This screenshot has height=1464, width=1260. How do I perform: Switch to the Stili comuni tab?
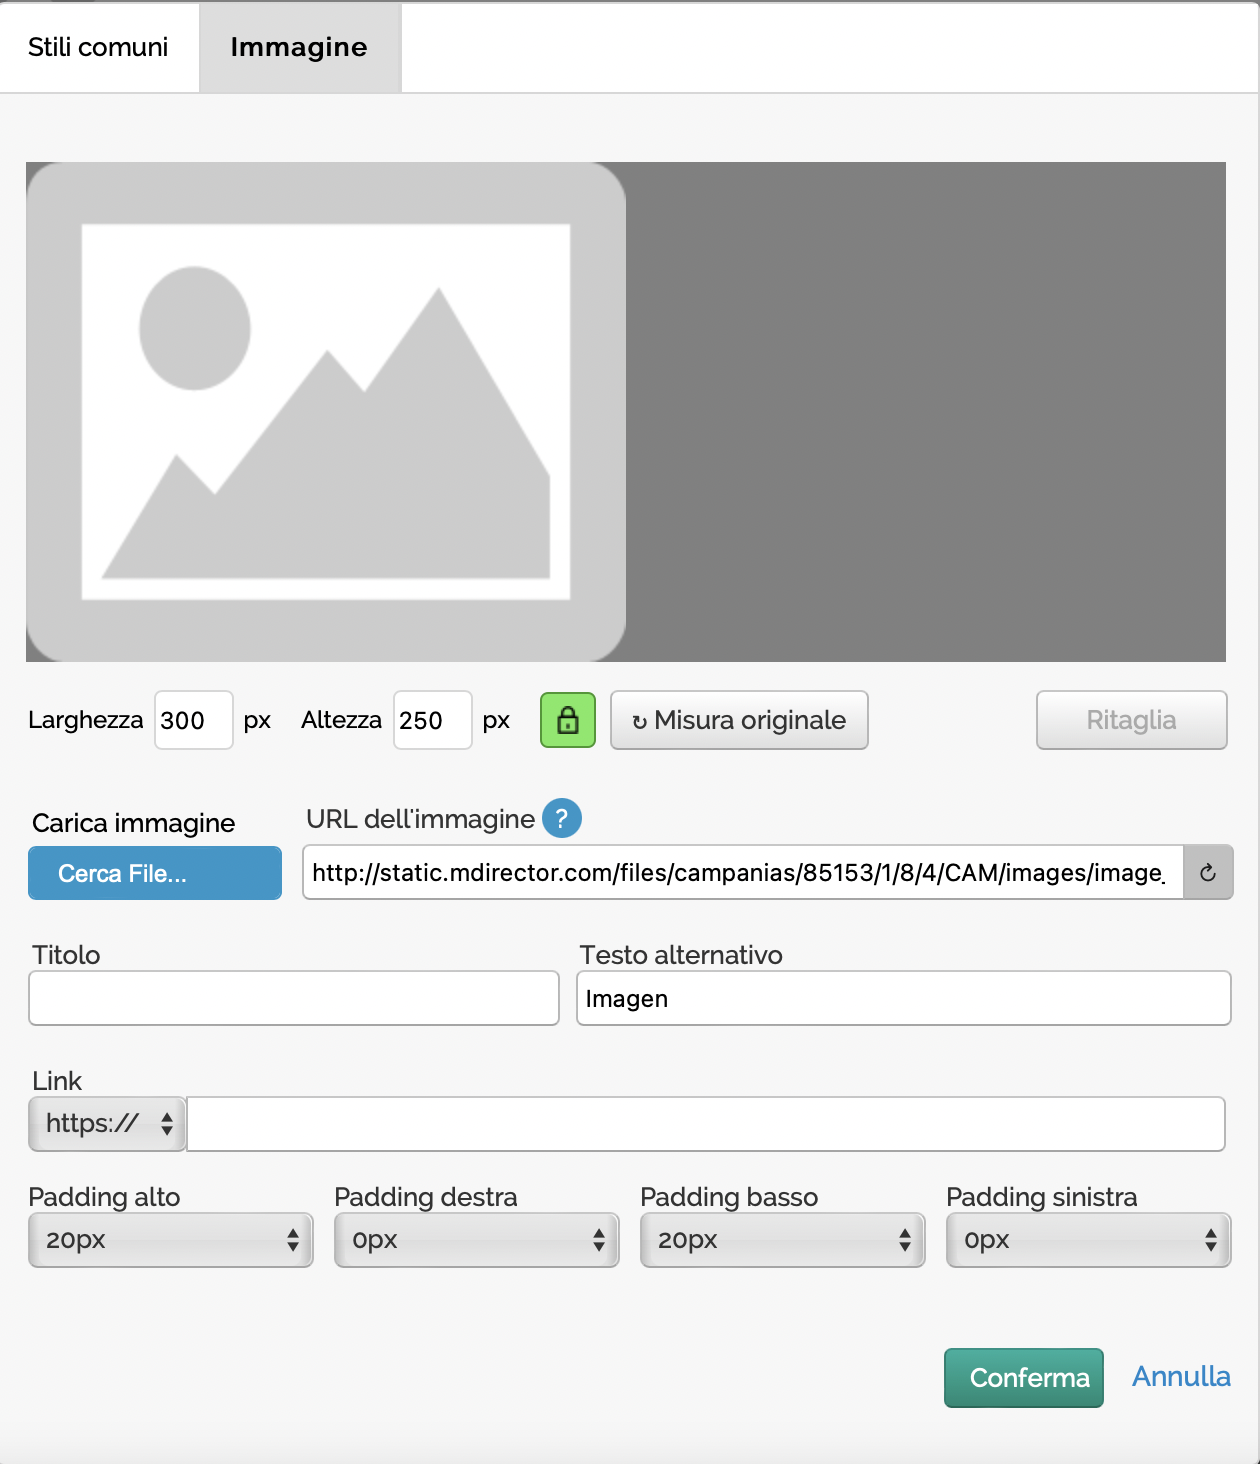click(x=98, y=47)
